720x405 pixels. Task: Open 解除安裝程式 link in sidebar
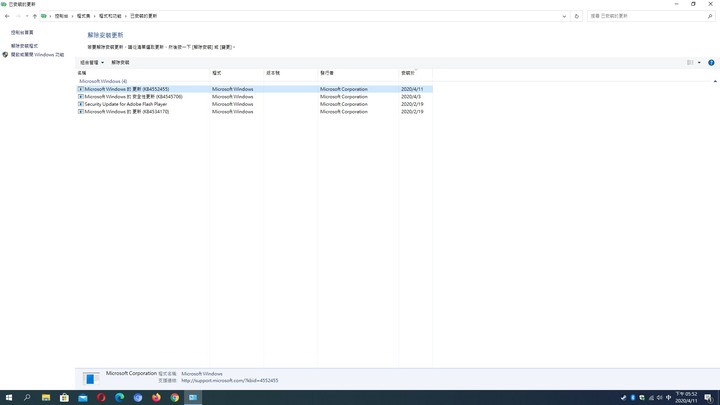24,46
